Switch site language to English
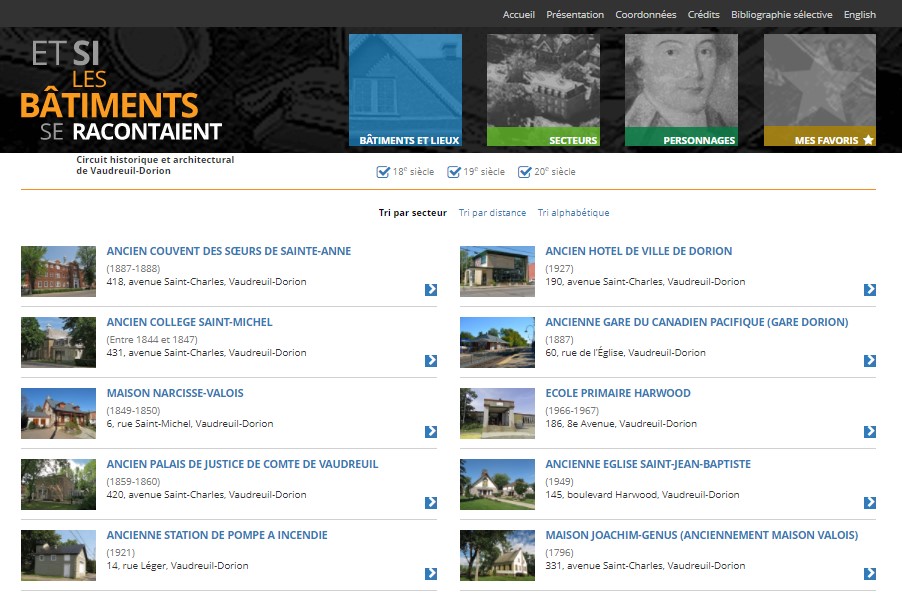Viewport: 902px width, 594px height. (x=859, y=15)
